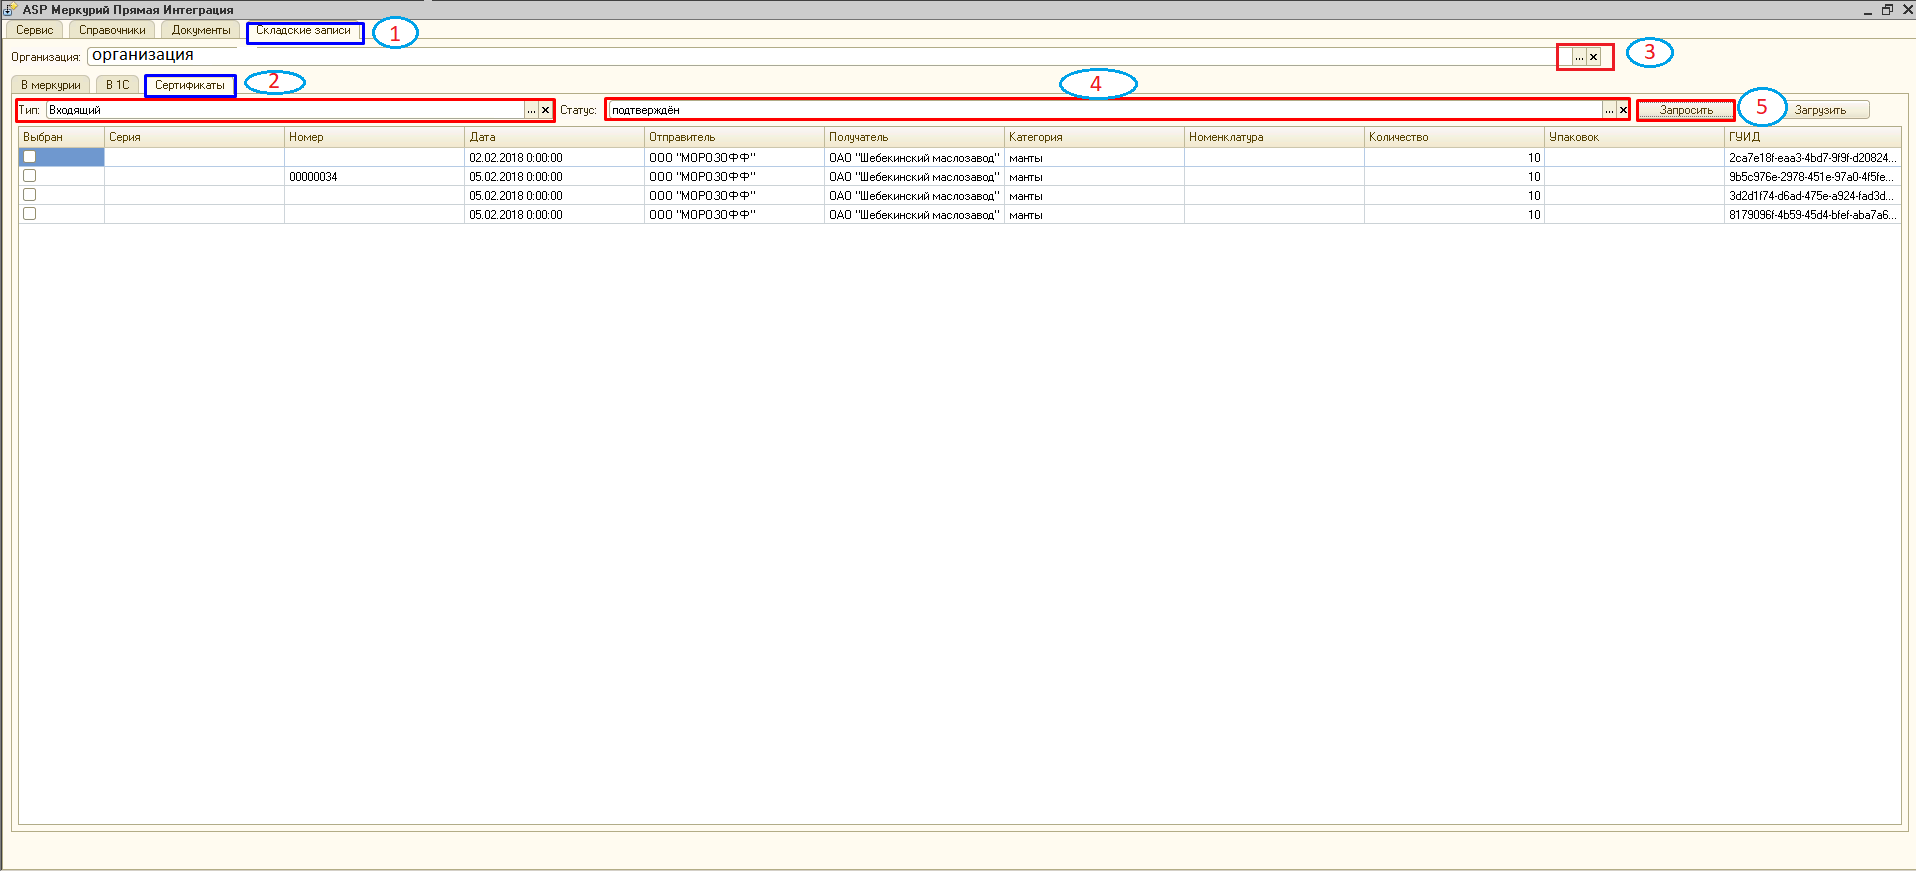Sort by the Выбран column header
This screenshot has height=871, width=1916.
[x=62, y=137]
